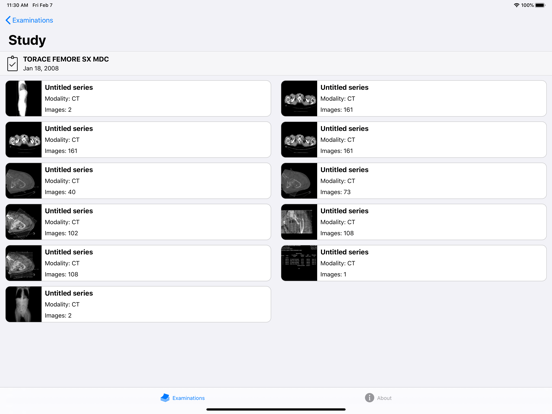The width and height of the screenshot is (552, 414).
Task: Click the Wi-Fi status icon
Action: [516, 5]
